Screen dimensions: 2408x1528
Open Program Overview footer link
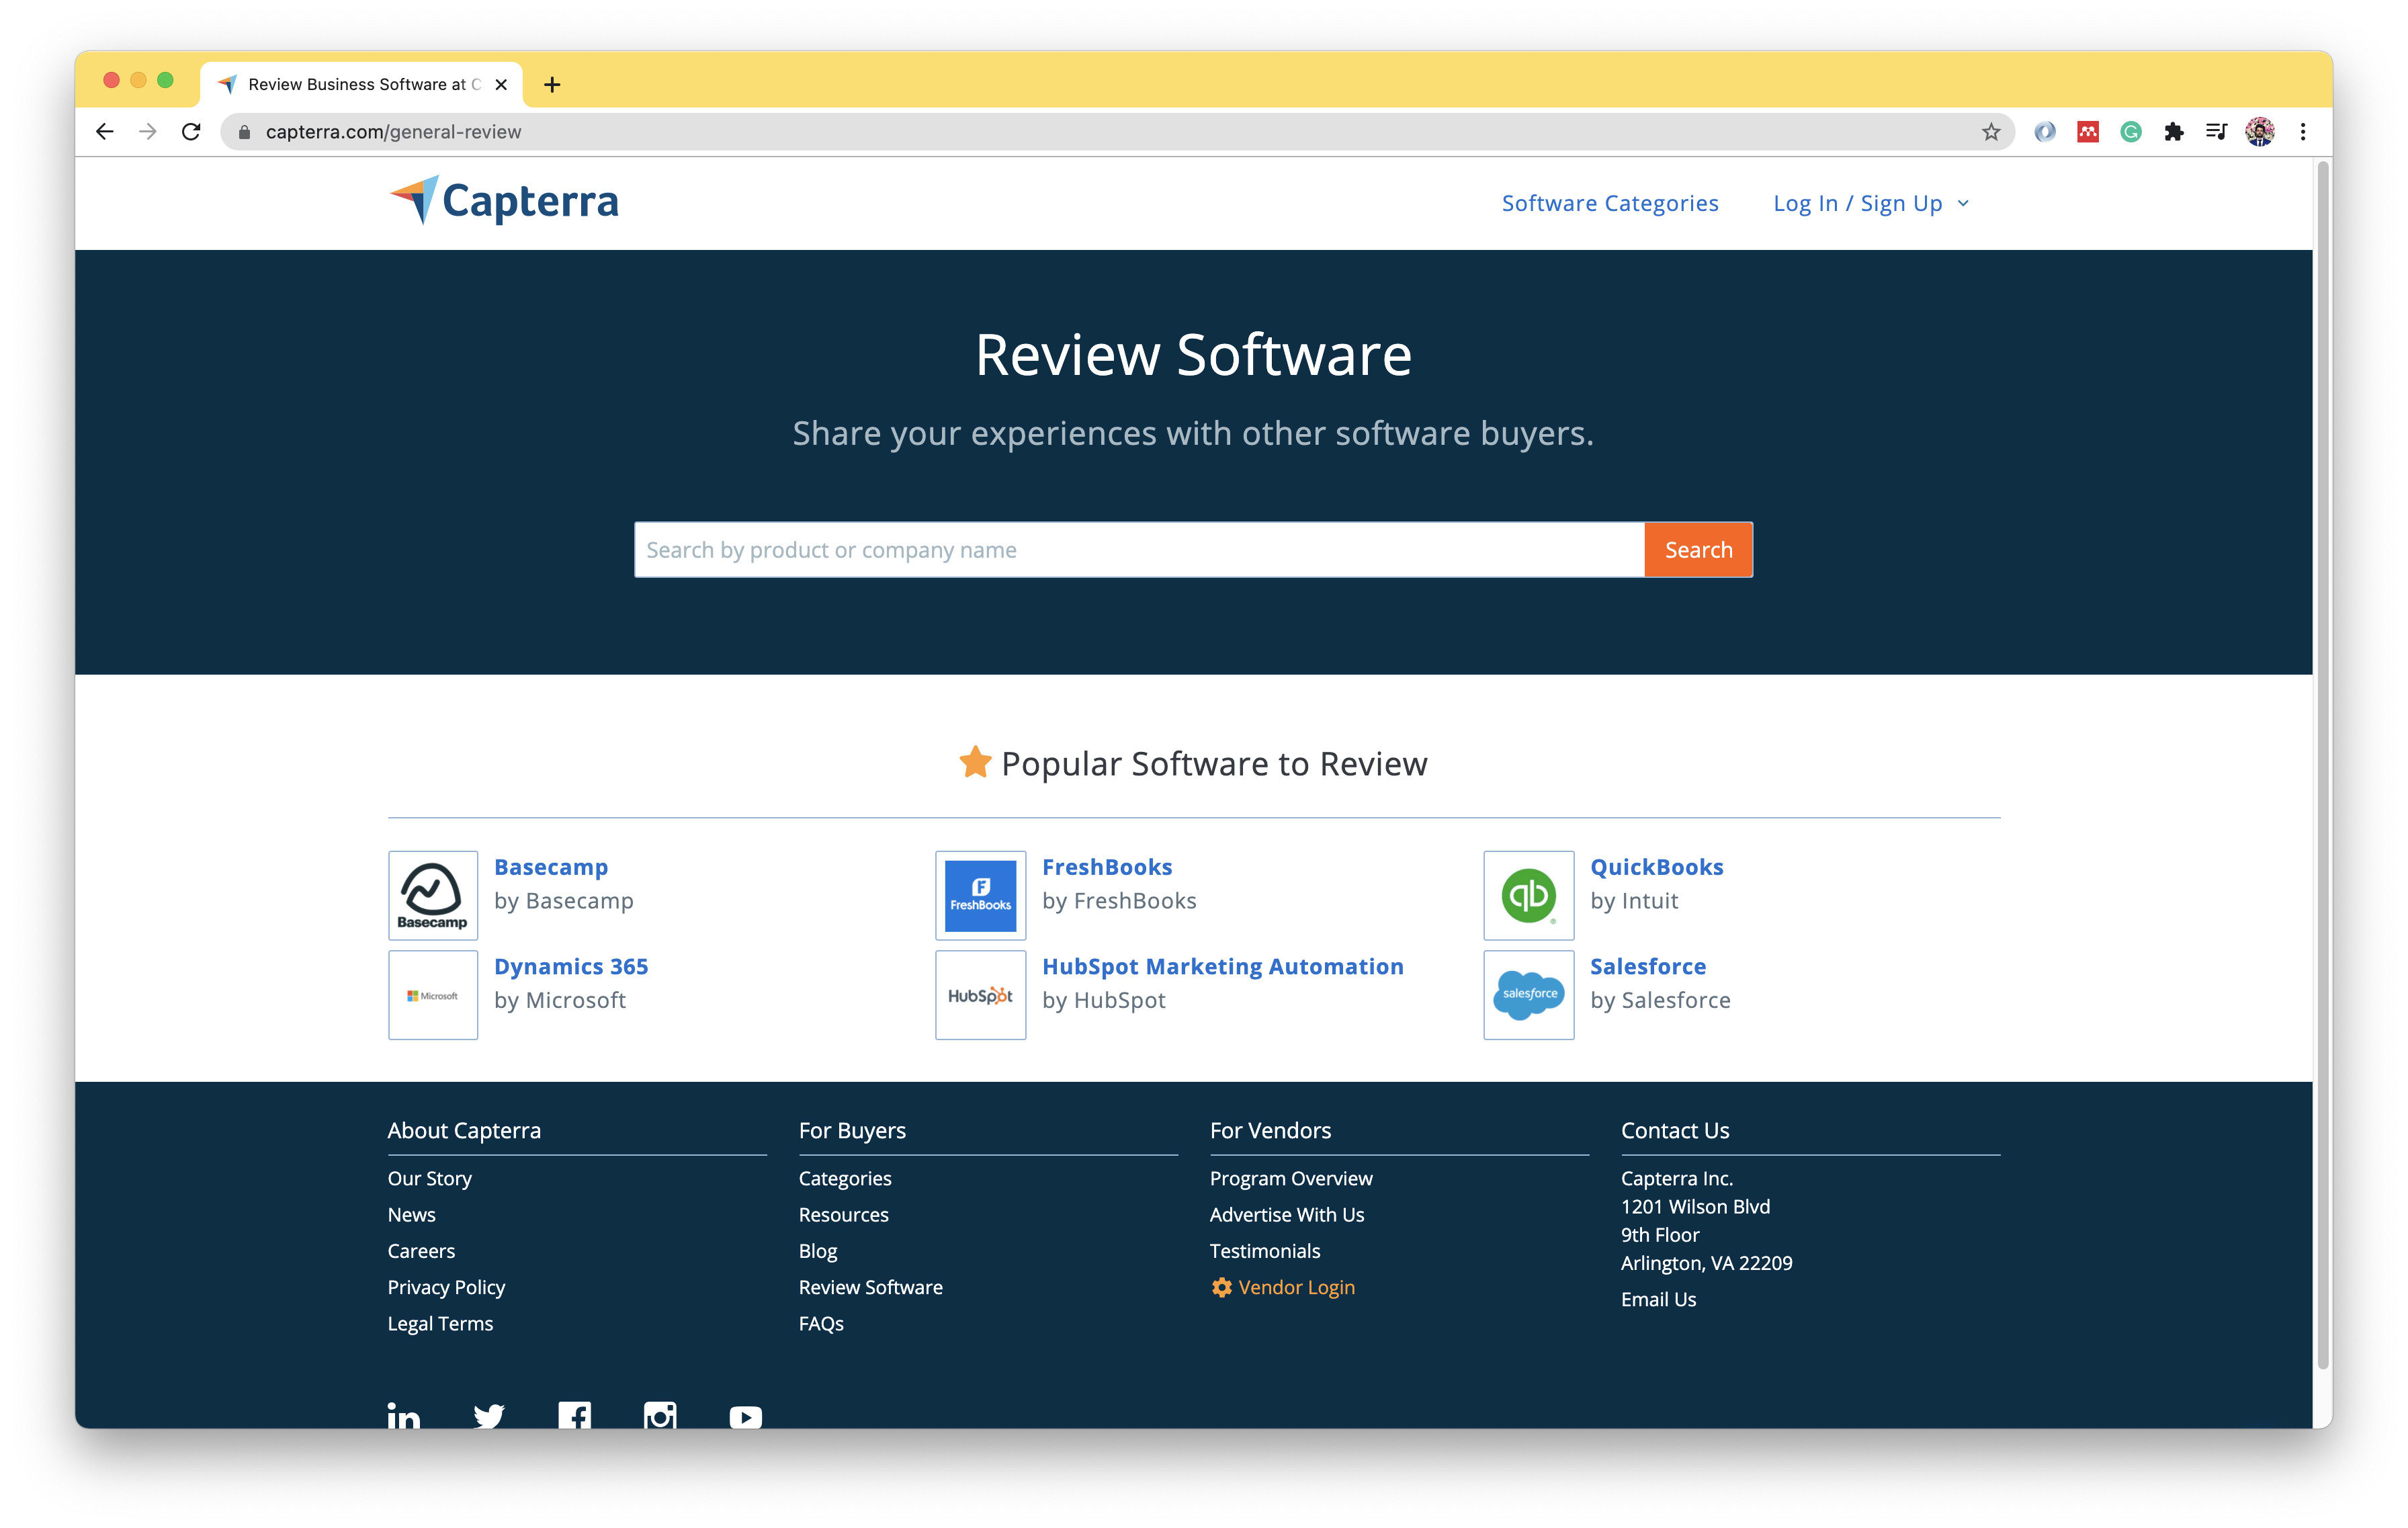(x=1291, y=1178)
